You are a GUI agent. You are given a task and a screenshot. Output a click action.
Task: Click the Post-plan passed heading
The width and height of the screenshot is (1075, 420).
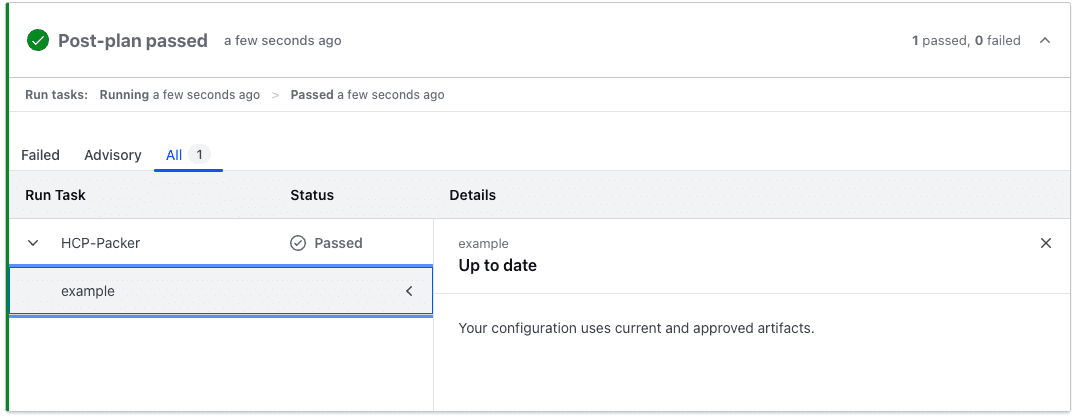pyautogui.click(x=133, y=41)
